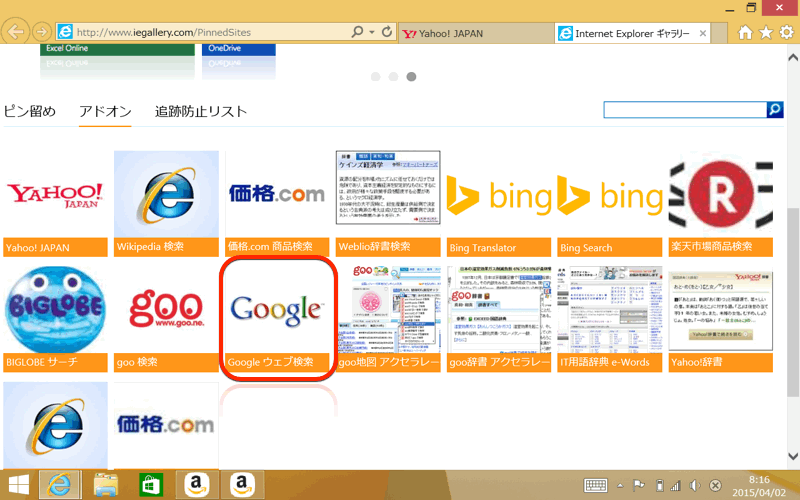Open the 追跡防止リスト tab
Screen dimensions: 800x500
click(201, 111)
